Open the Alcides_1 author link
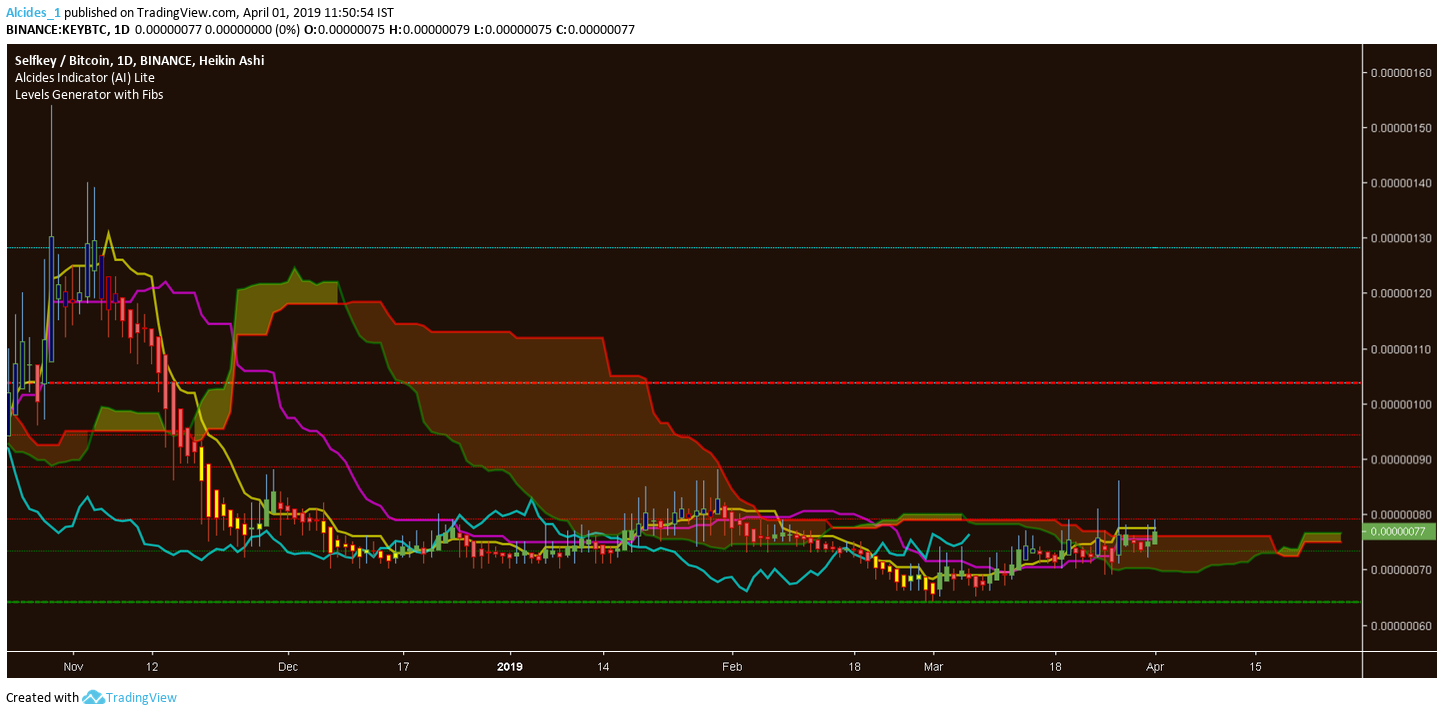This screenshot has height=715, width=1444. (34, 12)
